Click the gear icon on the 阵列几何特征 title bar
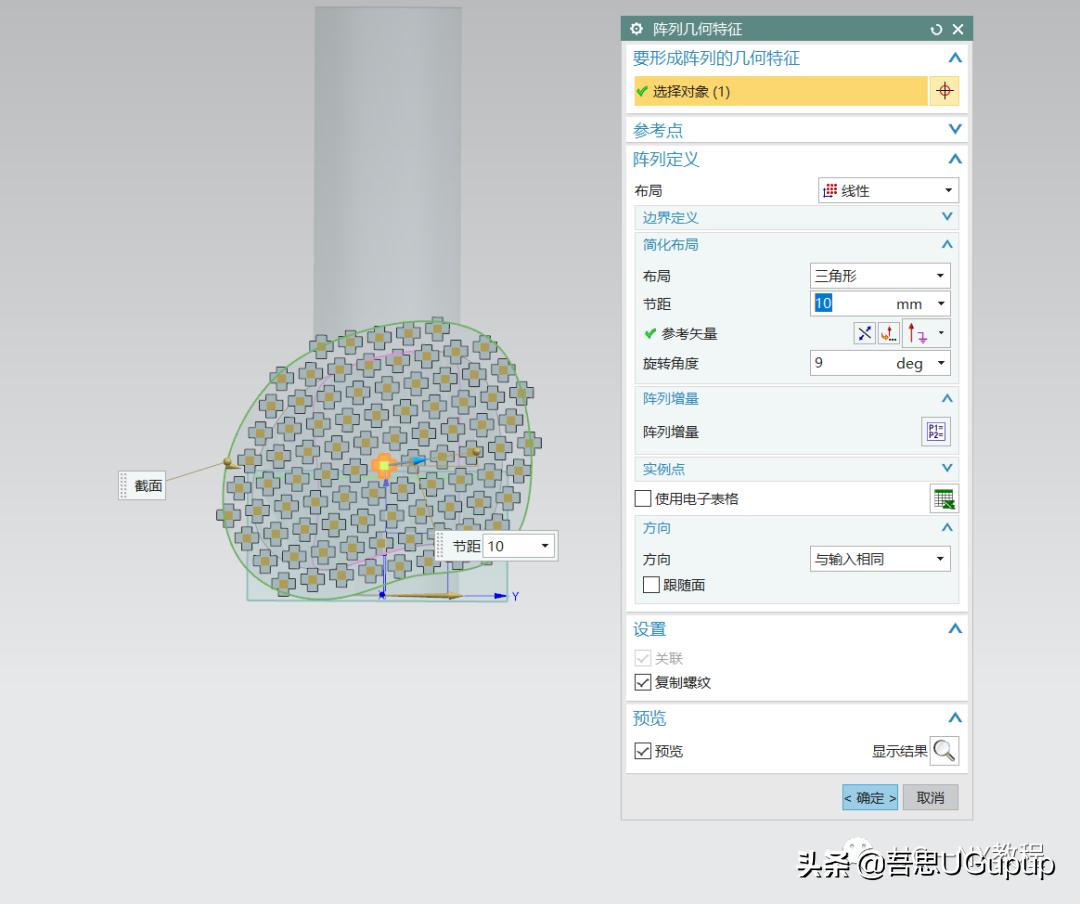Screen dimensions: 1080x904 point(636,29)
